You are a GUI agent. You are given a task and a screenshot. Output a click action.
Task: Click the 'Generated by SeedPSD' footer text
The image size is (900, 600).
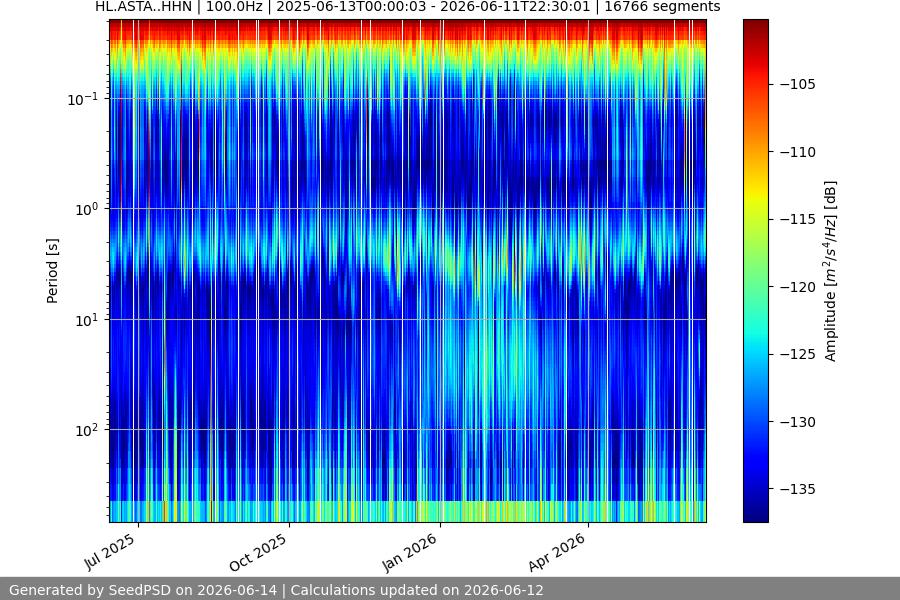pyautogui.click(x=276, y=590)
